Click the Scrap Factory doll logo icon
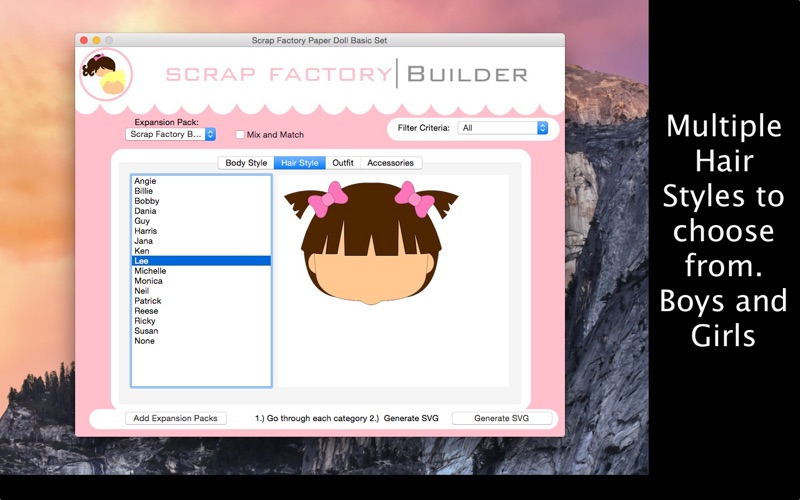The width and height of the screenshot is (800, 500). click(106, 74)
